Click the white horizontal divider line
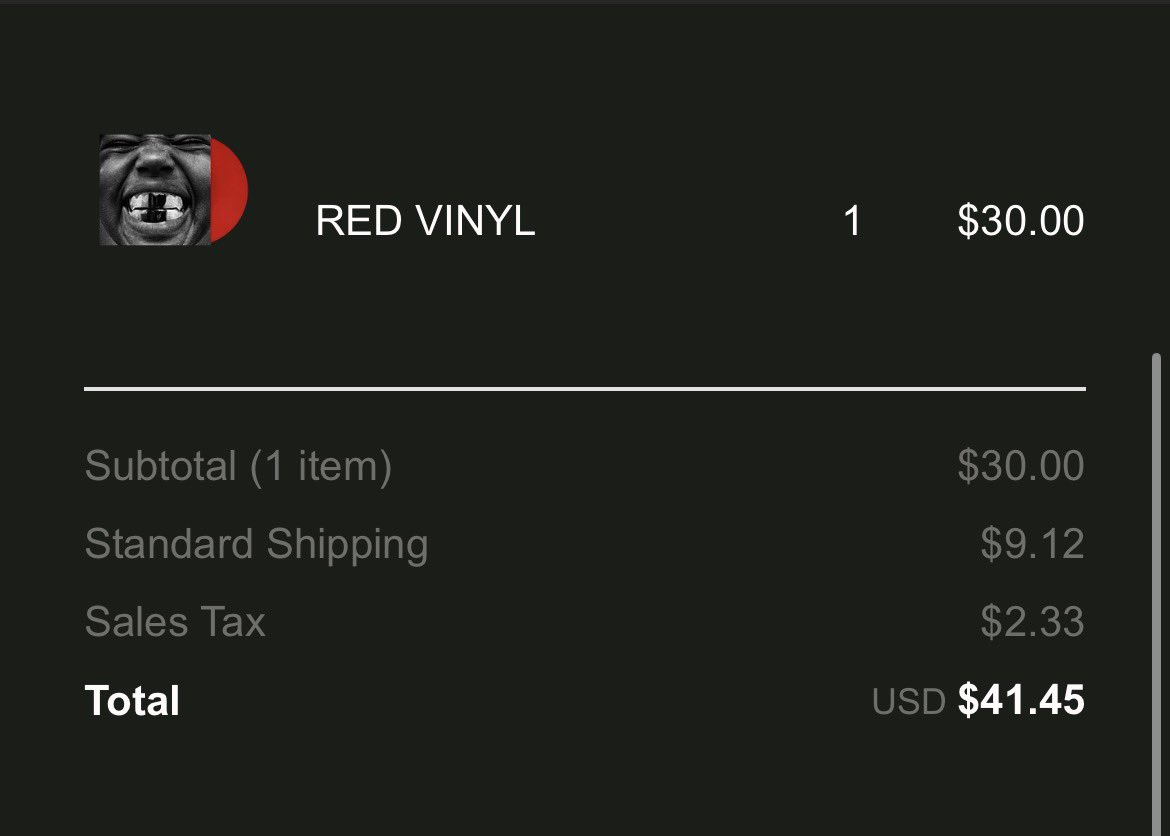Screen dimensions: 1170x836 (x=585, y=389)
